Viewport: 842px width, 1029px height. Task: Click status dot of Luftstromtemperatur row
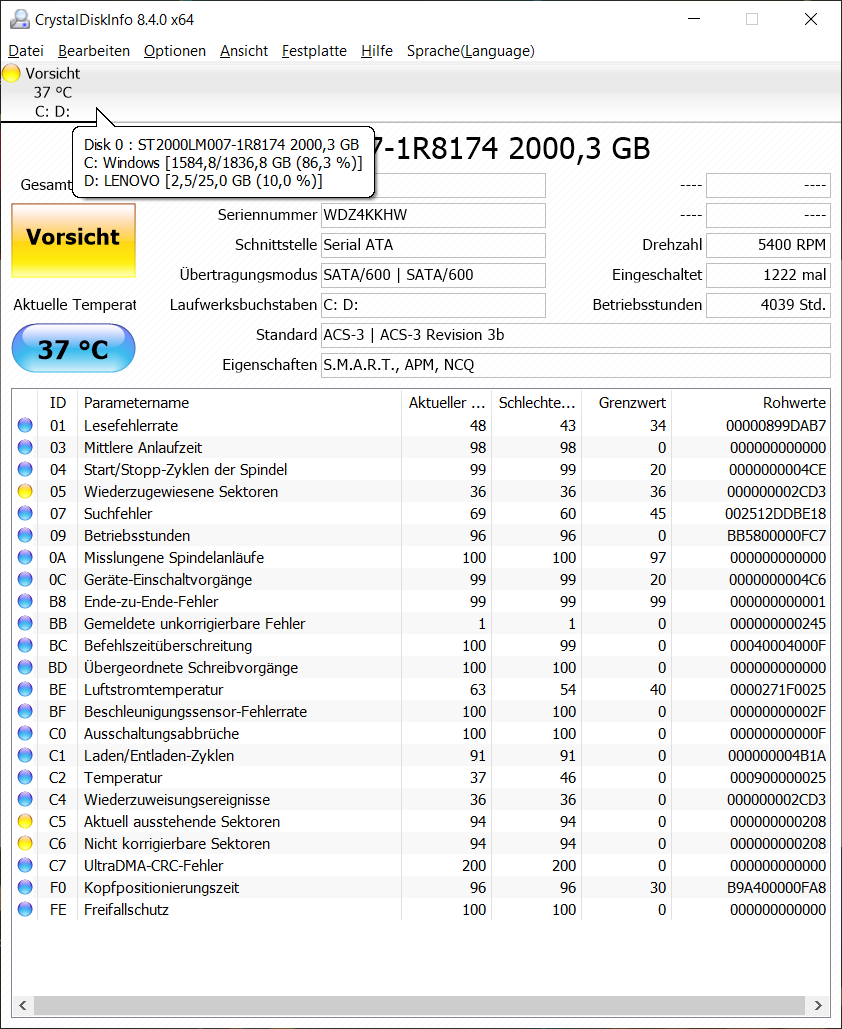[x=25, y=689]
